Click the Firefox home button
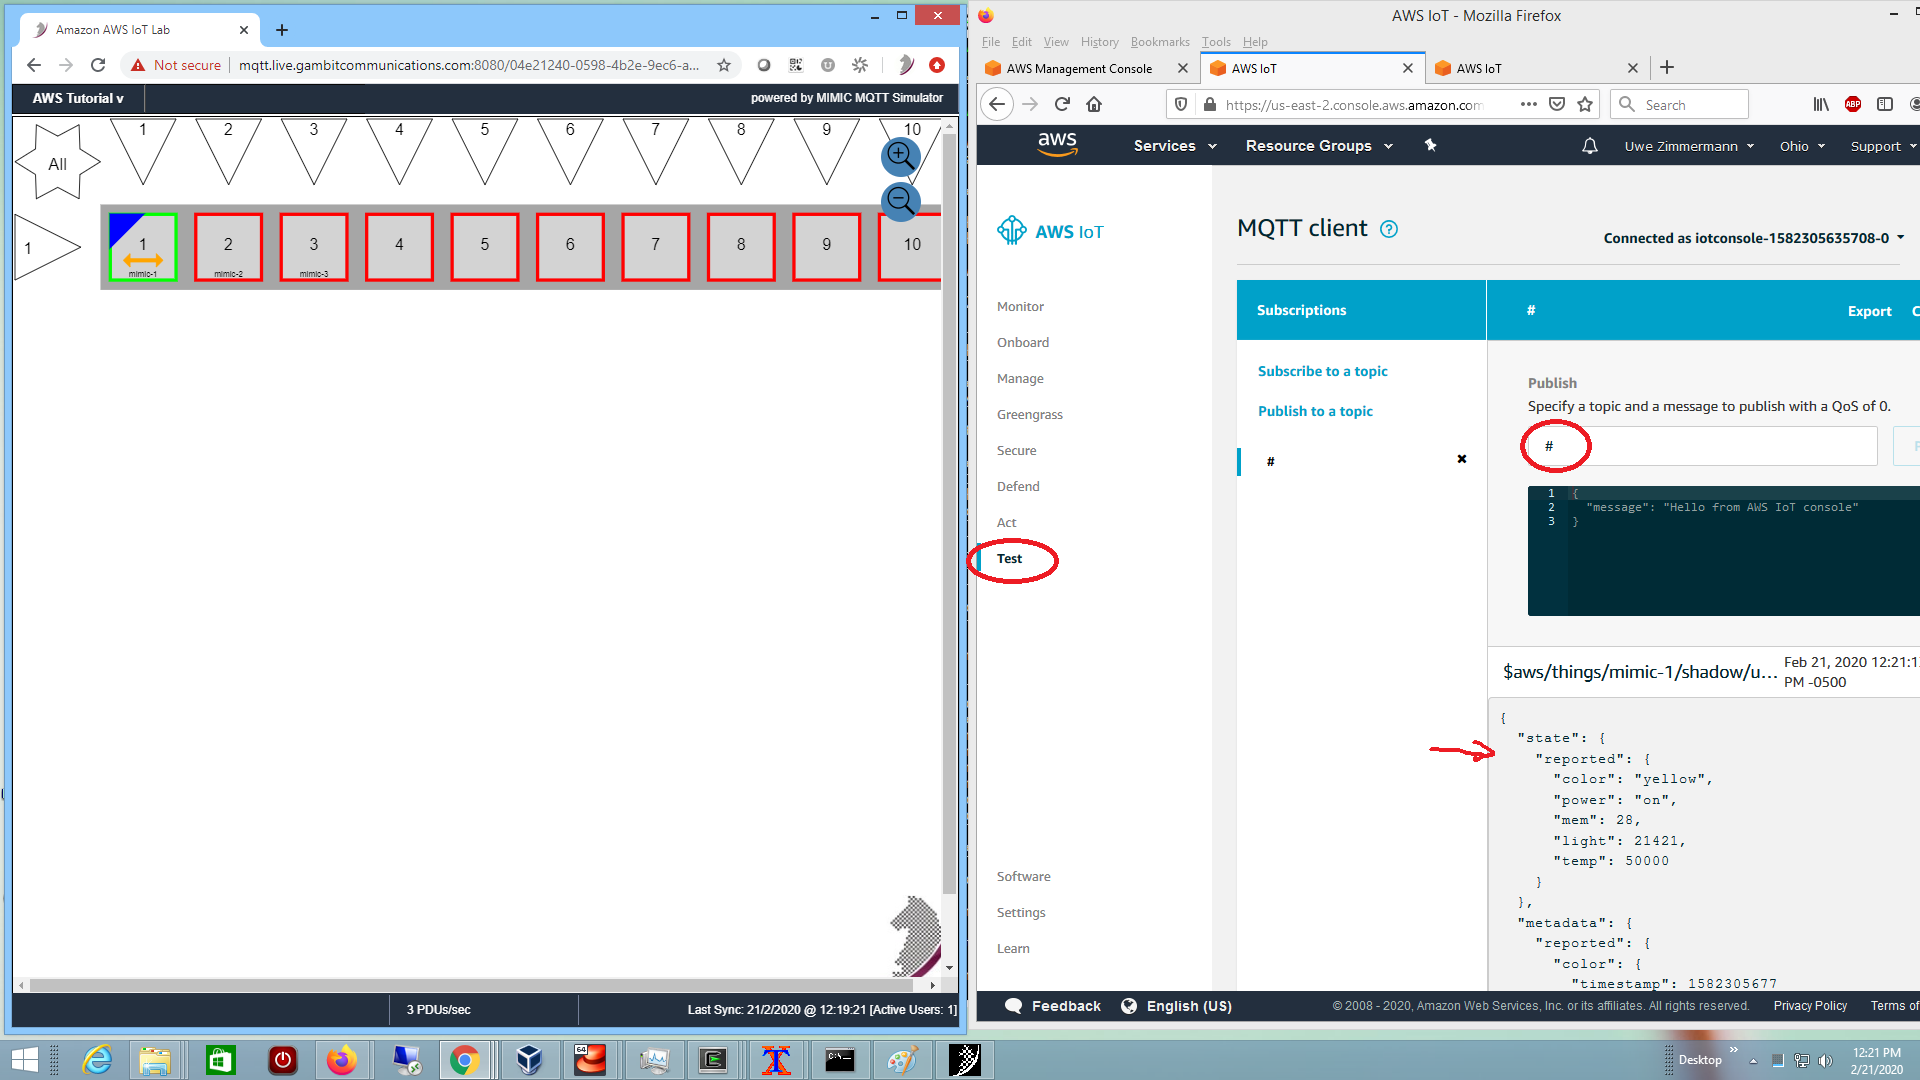1920x1080 pixels. pos(1094,104)
